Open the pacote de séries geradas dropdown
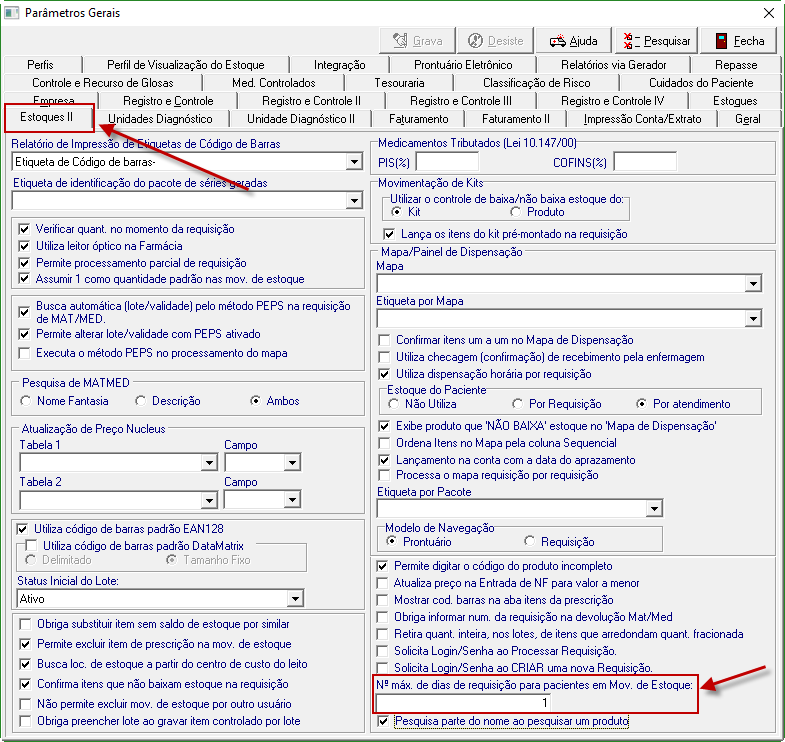 (354, 201)
